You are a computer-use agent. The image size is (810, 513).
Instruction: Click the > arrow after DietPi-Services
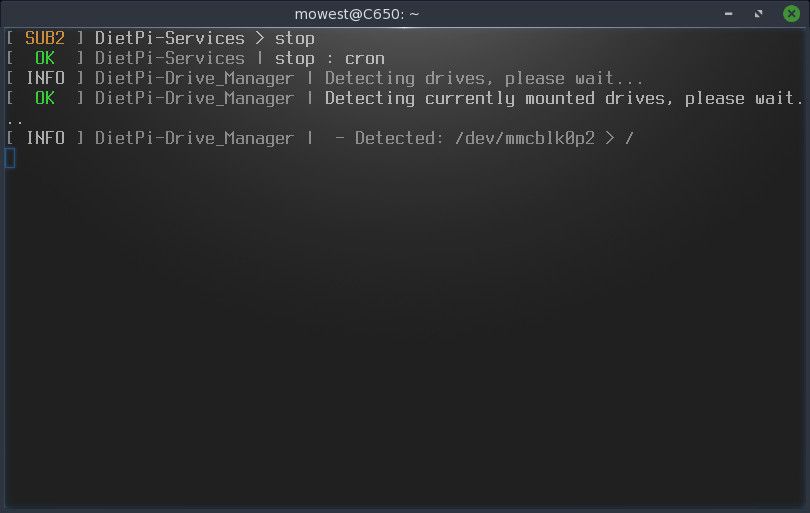[259, 38]
